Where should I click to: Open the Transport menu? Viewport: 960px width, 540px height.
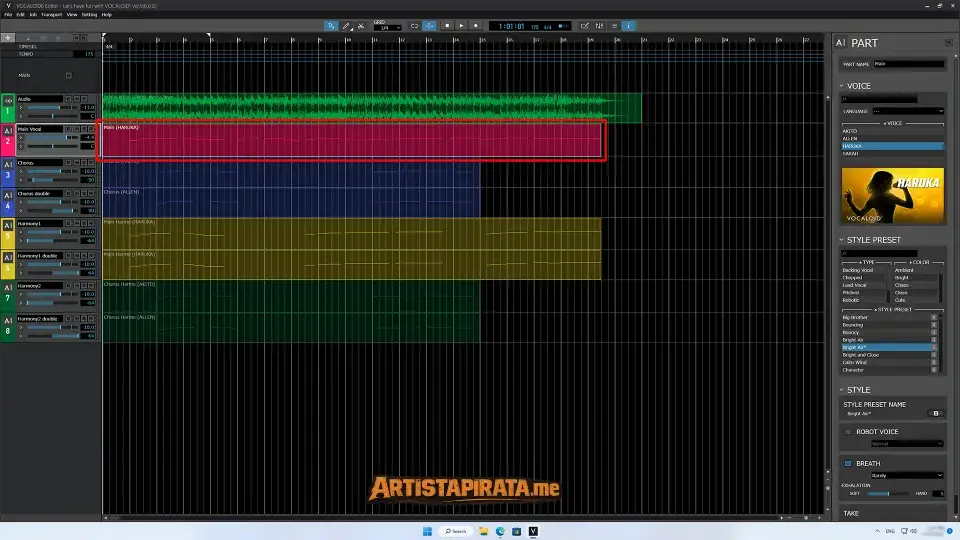[x=51, y=15]
